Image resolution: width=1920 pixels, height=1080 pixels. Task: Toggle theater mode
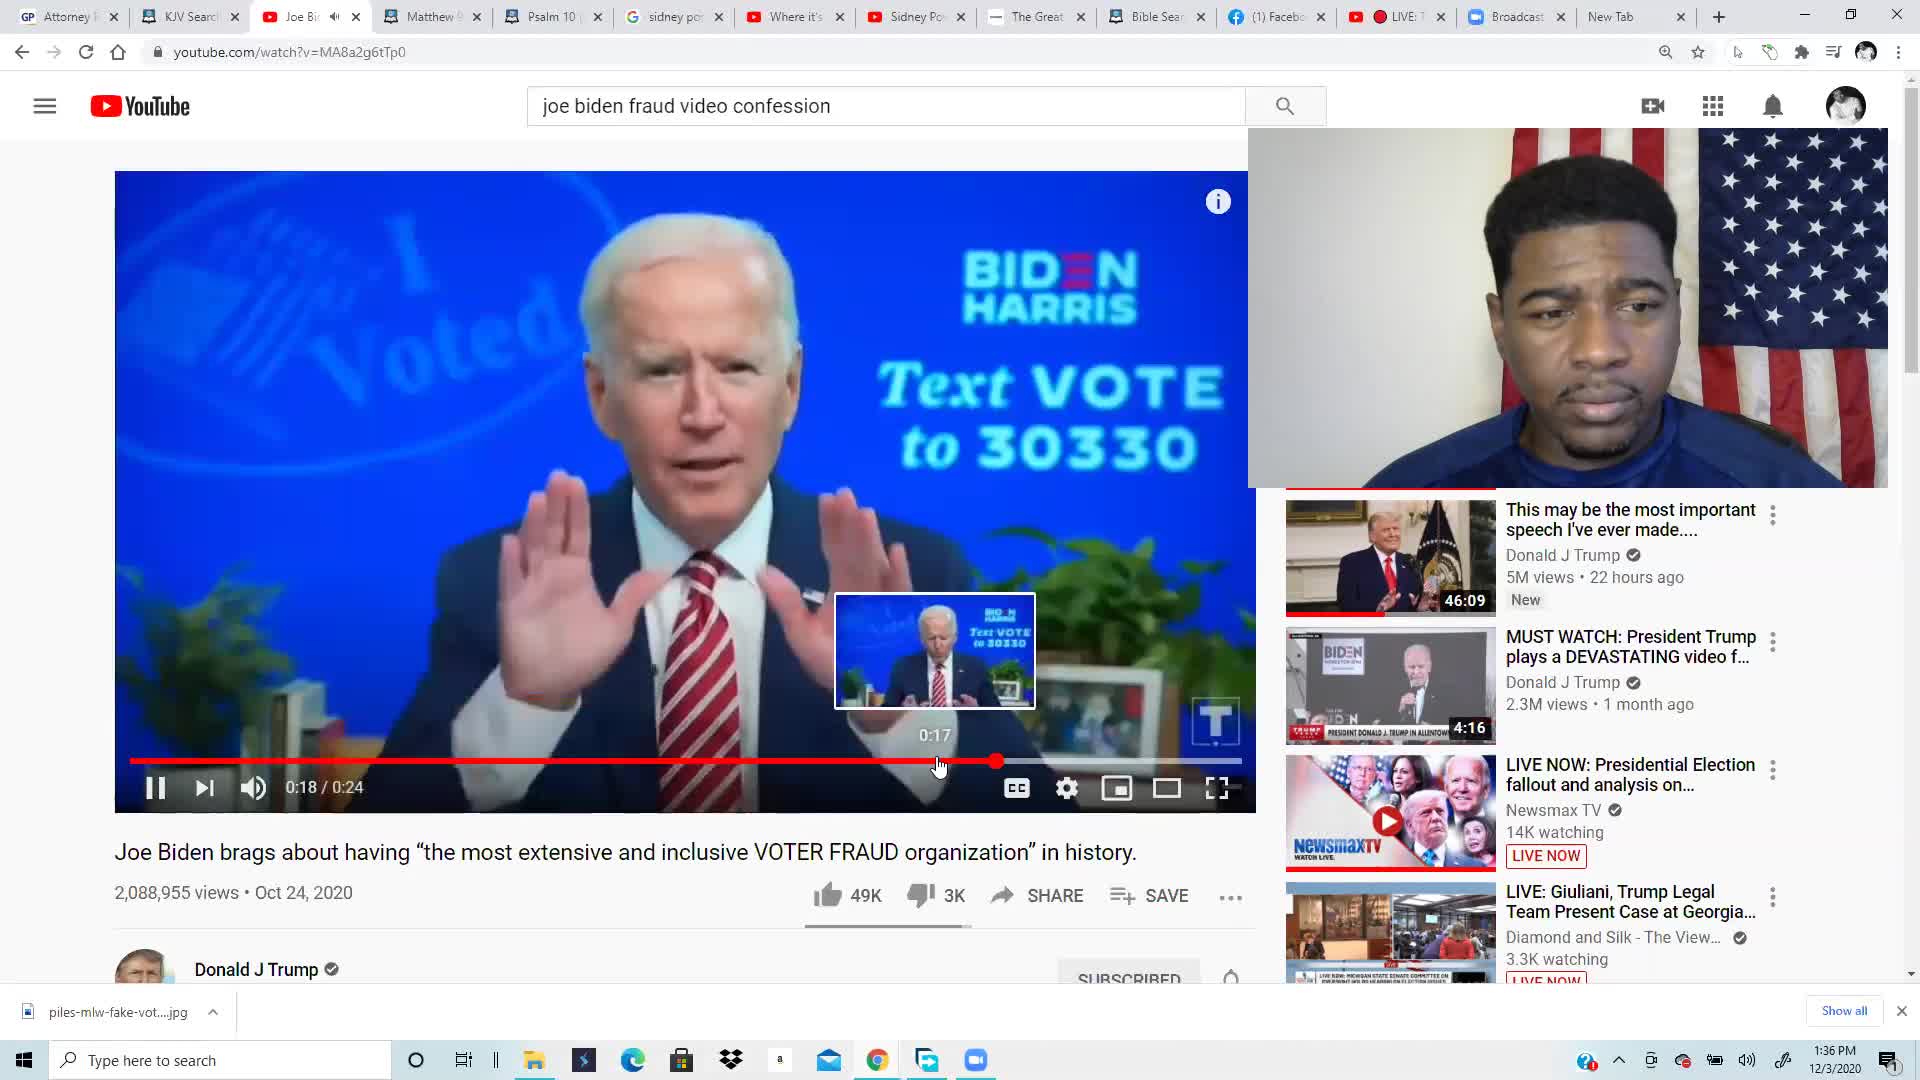[1166, 788]
